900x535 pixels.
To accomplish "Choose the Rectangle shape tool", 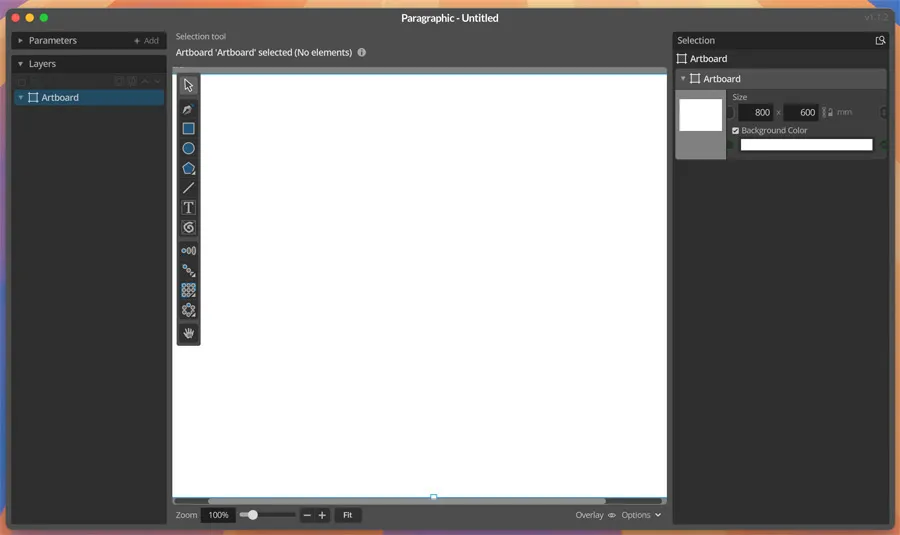I will coord(188,129).
